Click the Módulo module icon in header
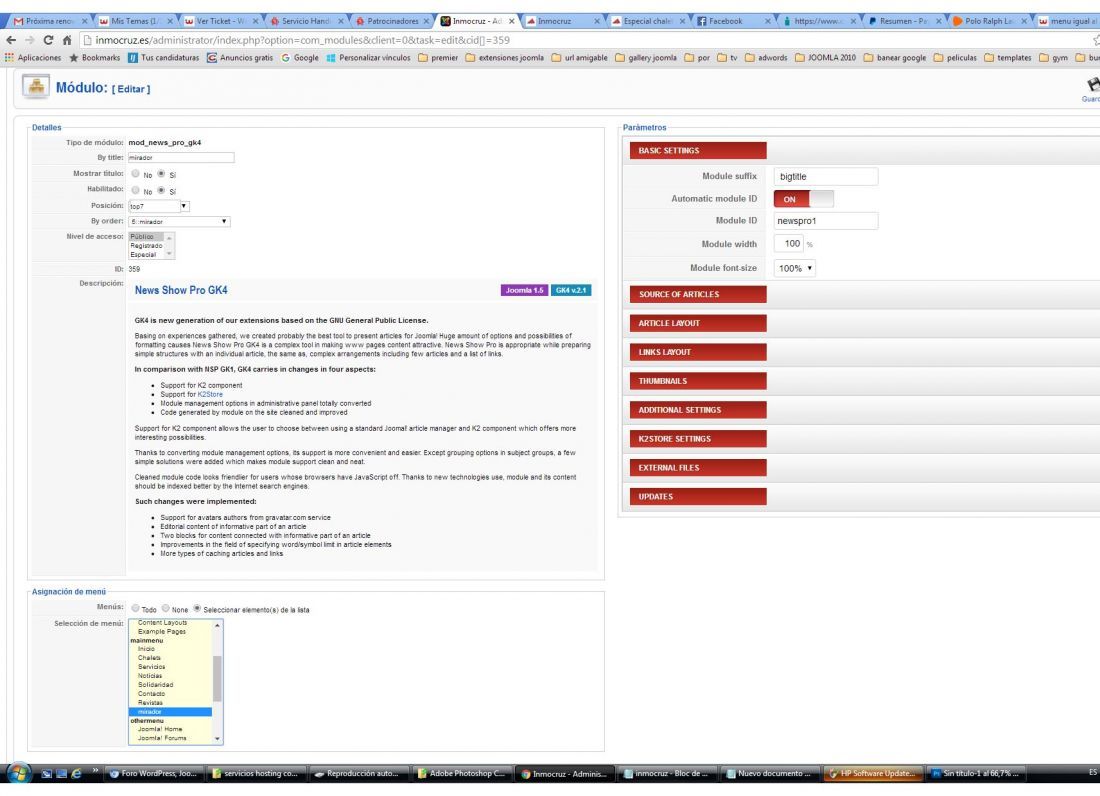The width and height of the screenshot is (1100, 796). [35, 87]
